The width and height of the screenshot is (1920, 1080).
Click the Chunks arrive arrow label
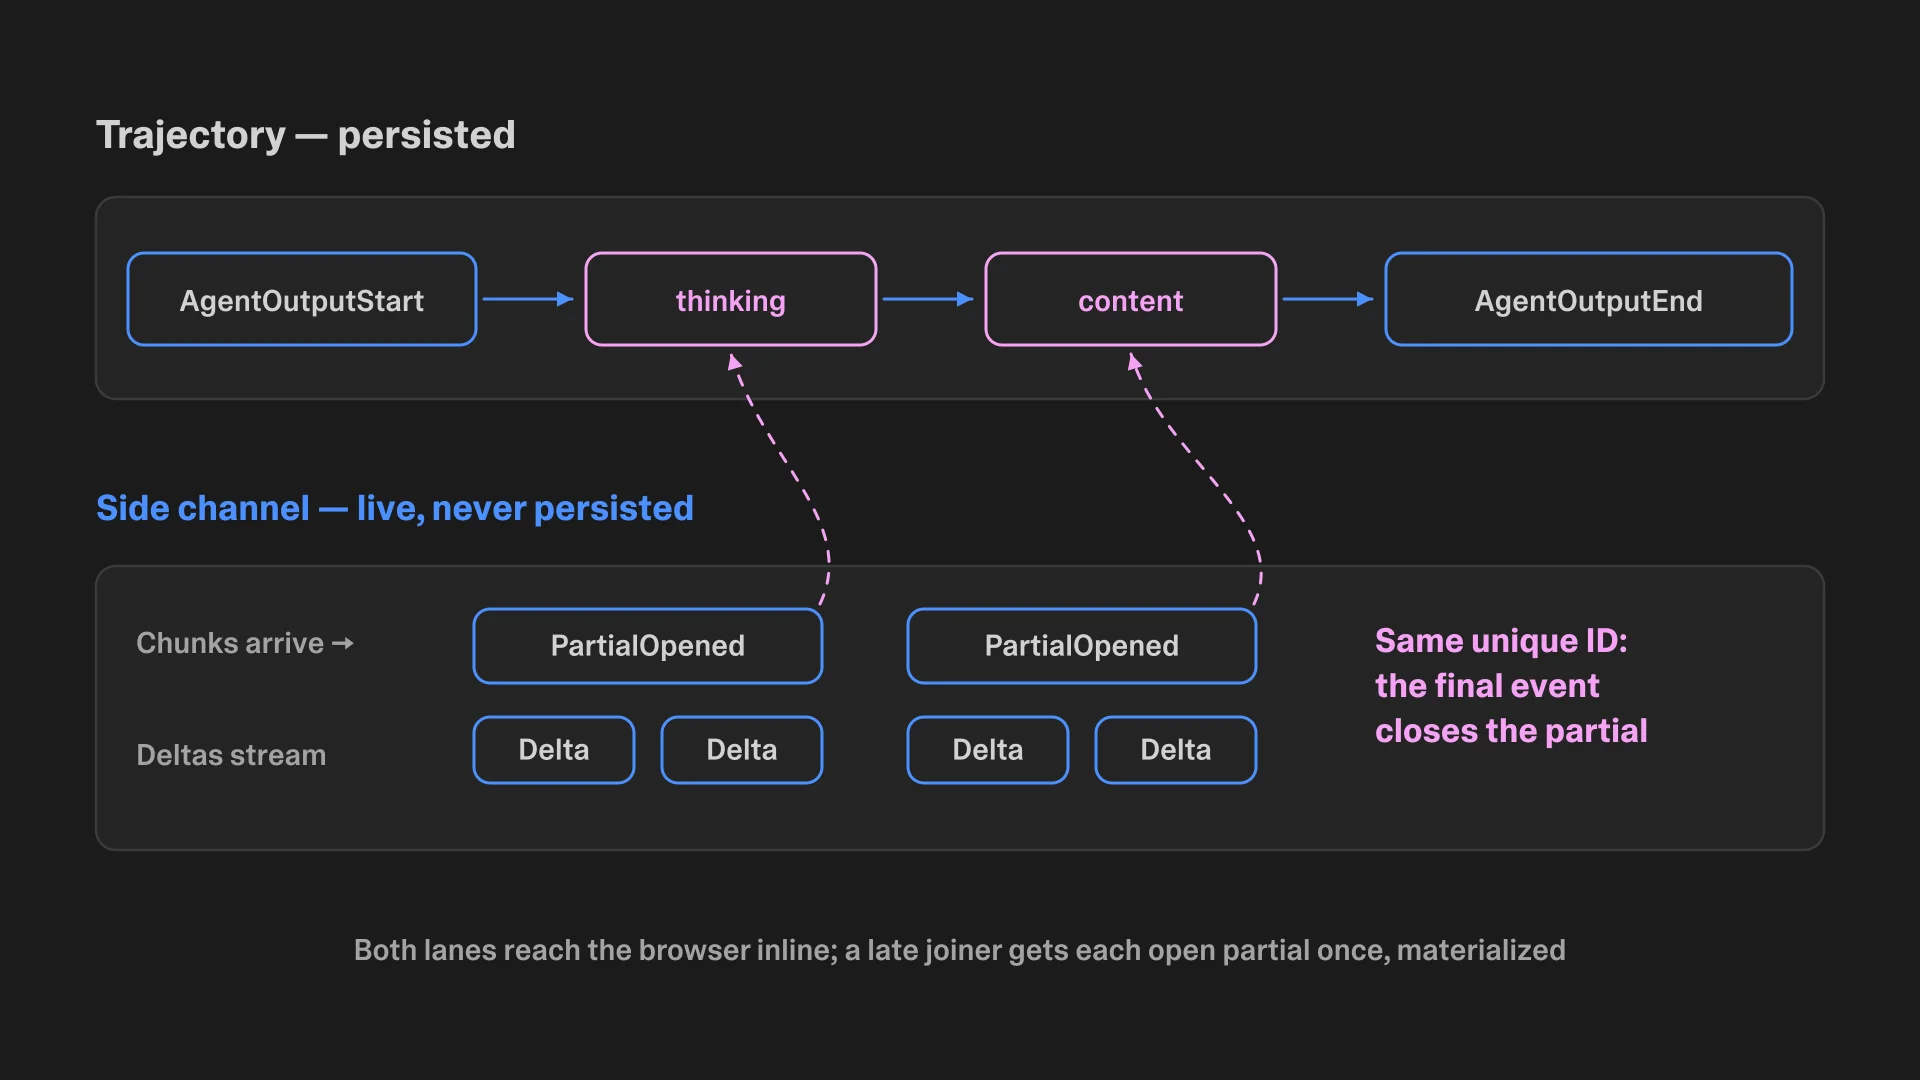tap(245, 643)
